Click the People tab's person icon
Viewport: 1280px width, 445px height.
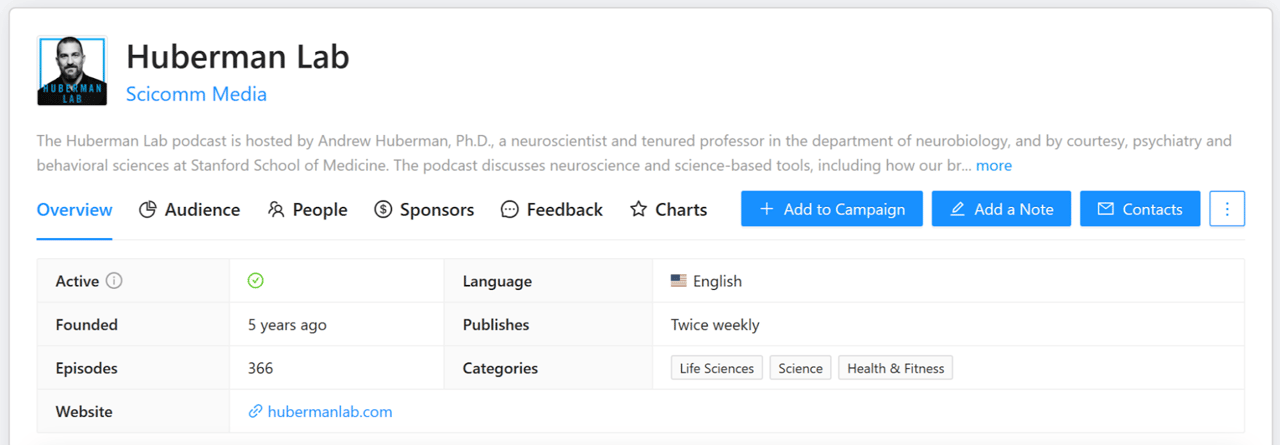tap(276, 209)
